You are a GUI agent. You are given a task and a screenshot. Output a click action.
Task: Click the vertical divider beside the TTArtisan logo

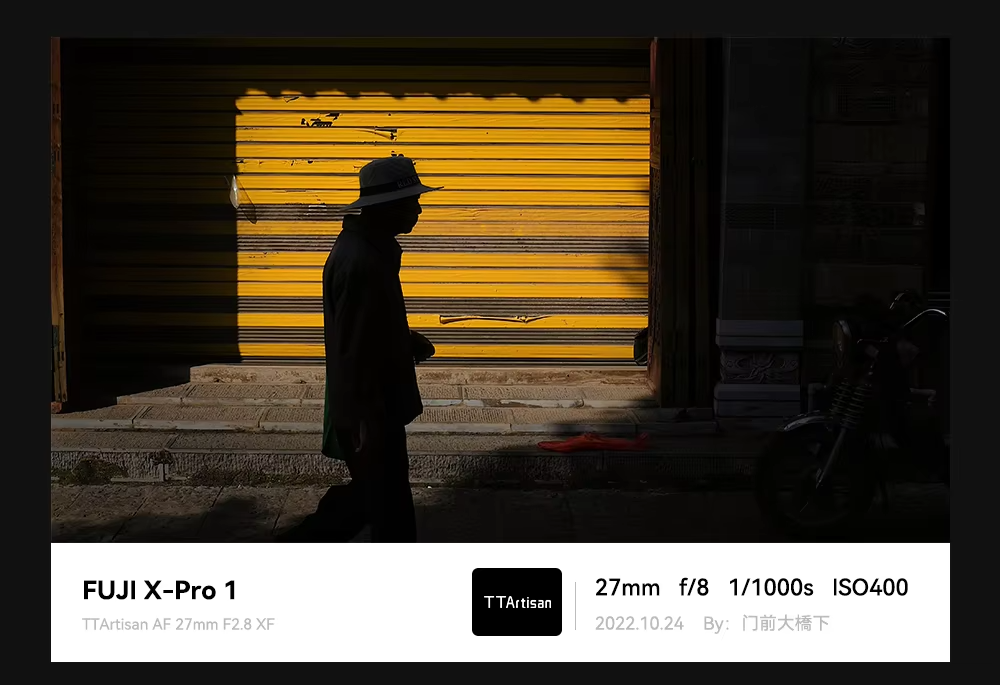[576, 605]
